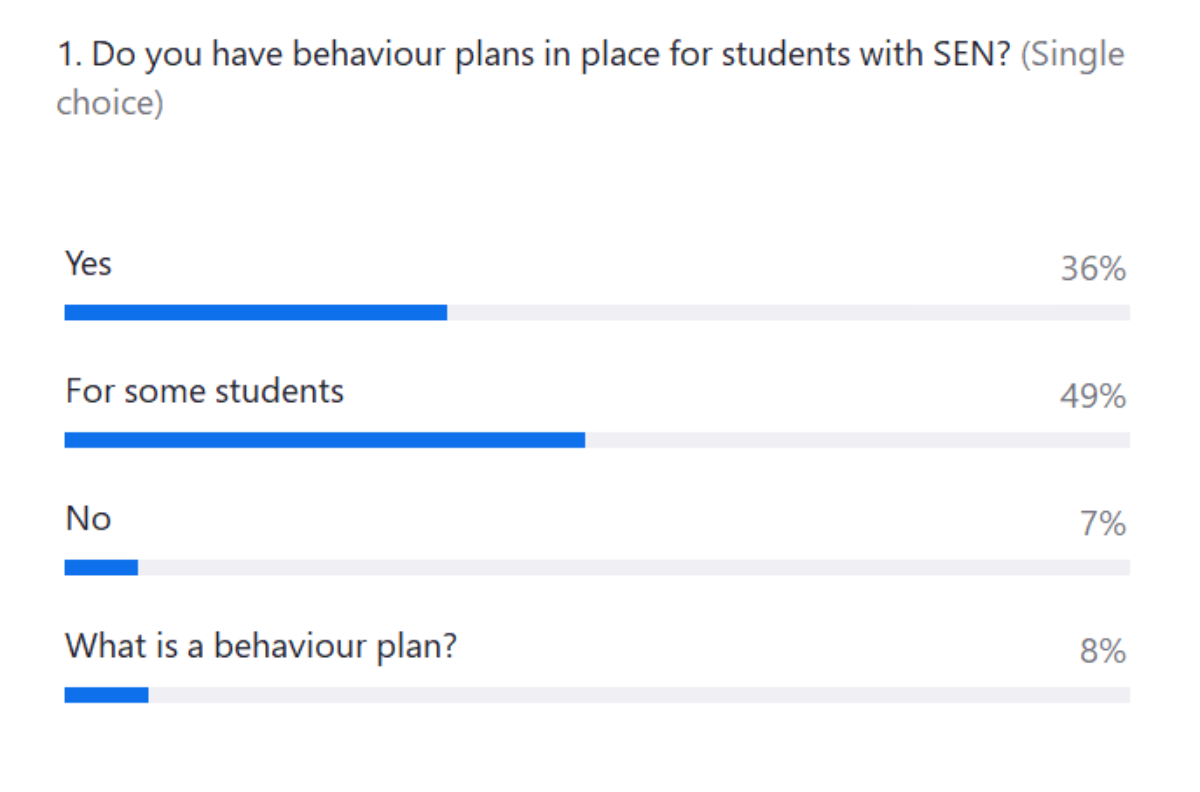Click grey unfilled bar under "What is a behaviour plan?"
Image resolution: width=1200 pixels, height=792 pixels.
[638, 694]
